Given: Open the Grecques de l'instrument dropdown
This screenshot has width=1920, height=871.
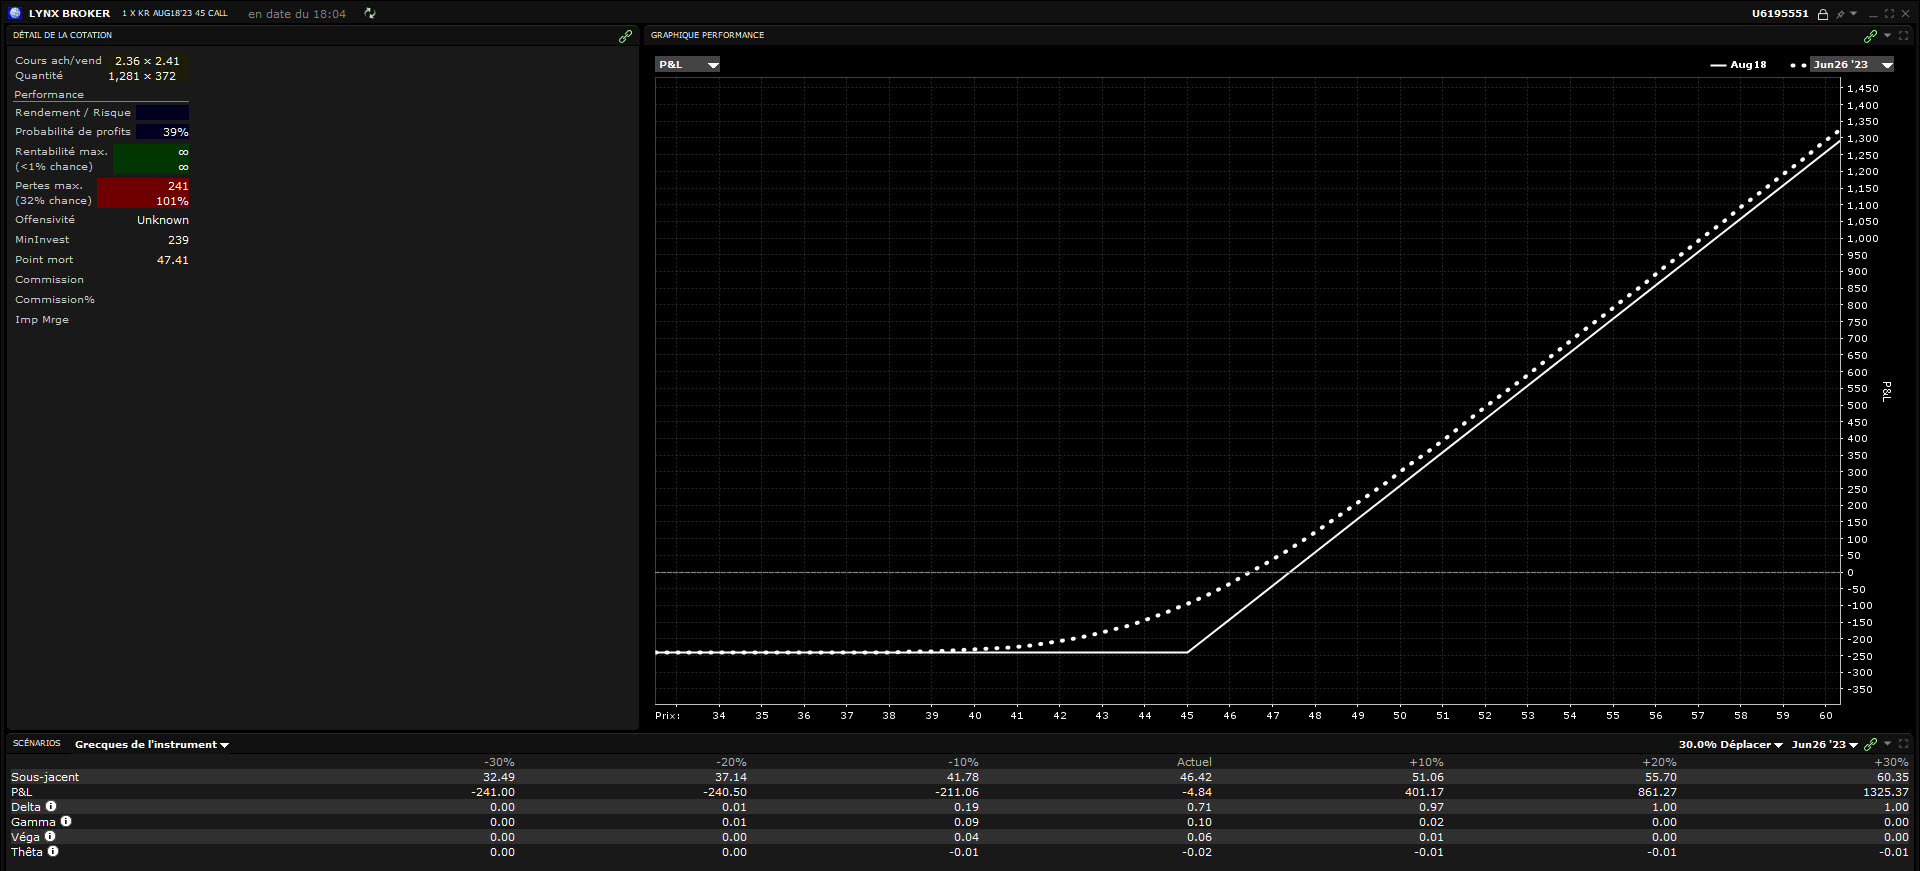Looking at the screenshot, I should tap(152, 745).
